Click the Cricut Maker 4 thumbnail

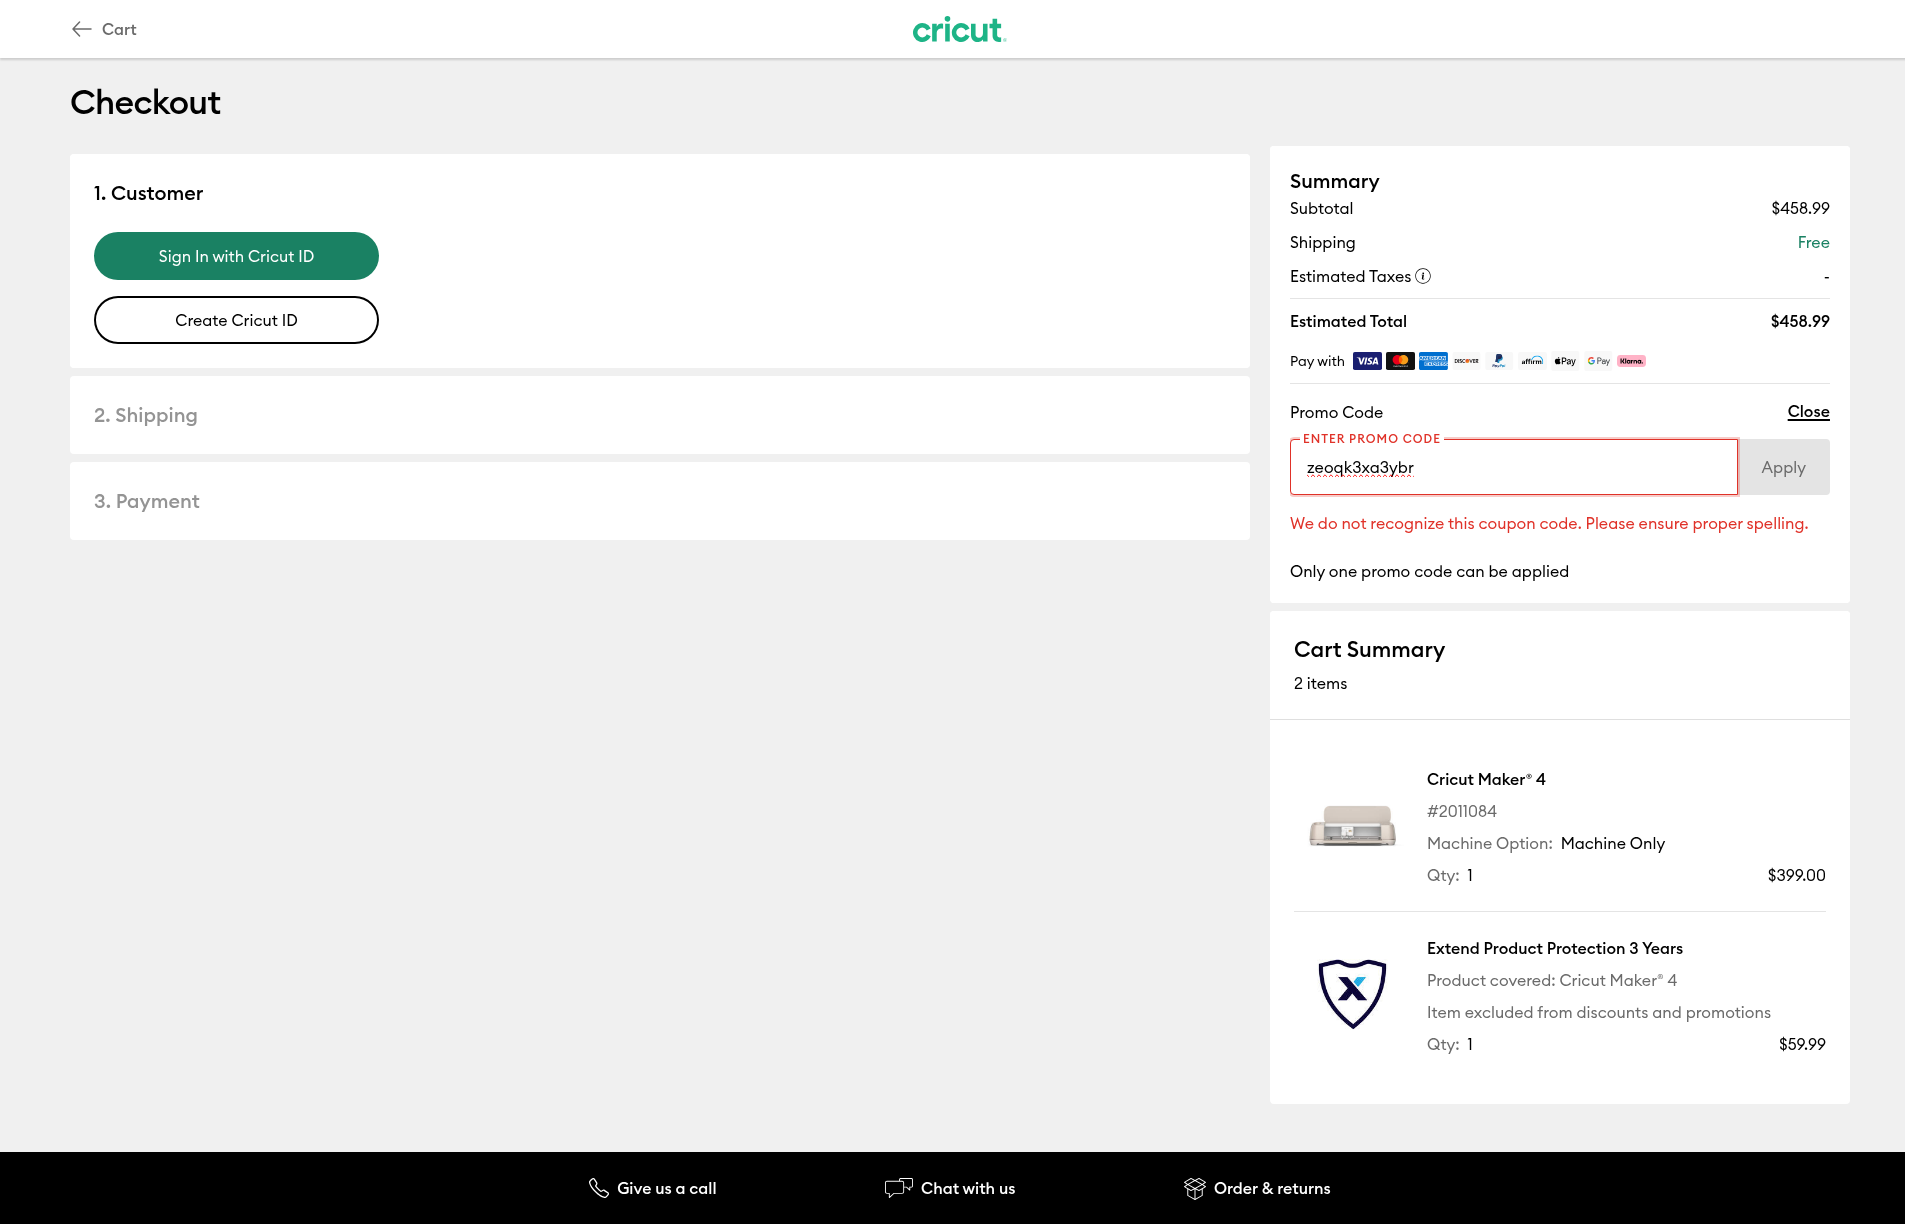(x=1352, y=827)
